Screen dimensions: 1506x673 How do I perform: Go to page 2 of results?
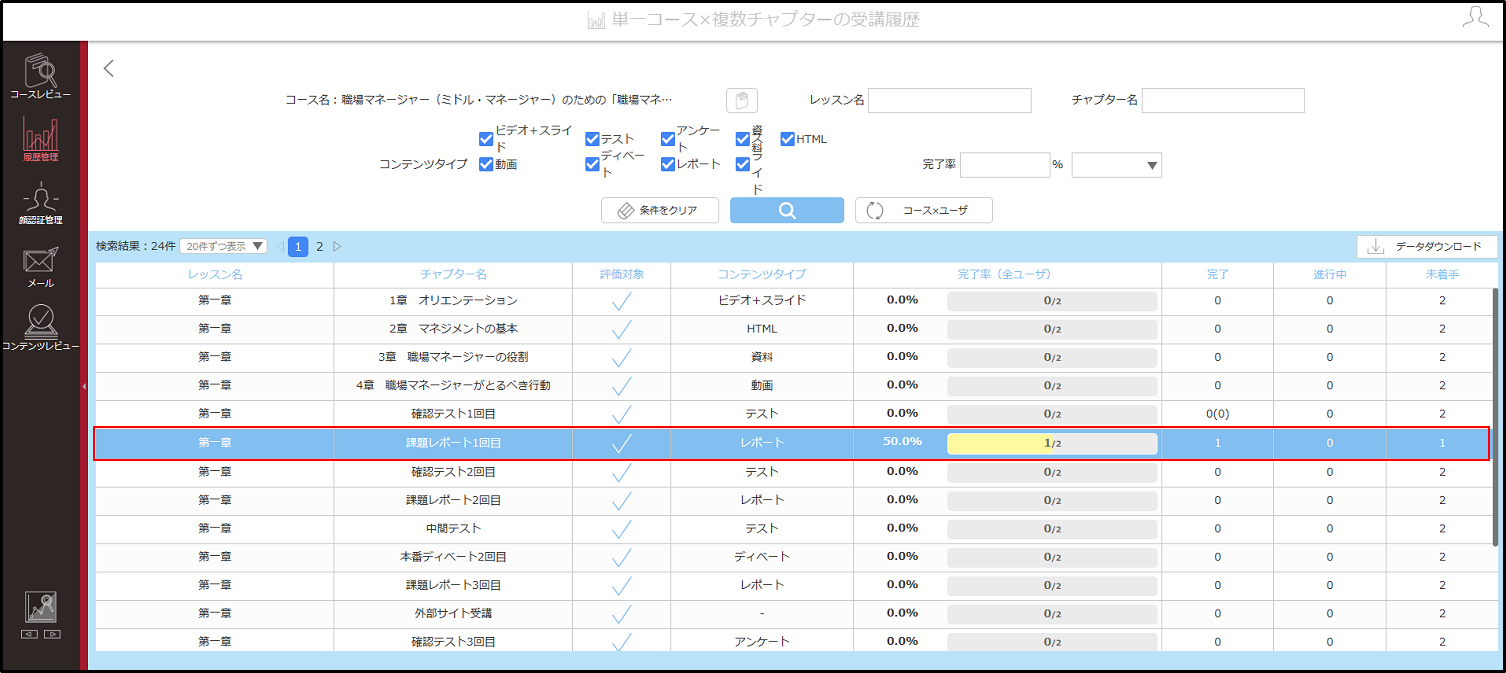(320, 246)
